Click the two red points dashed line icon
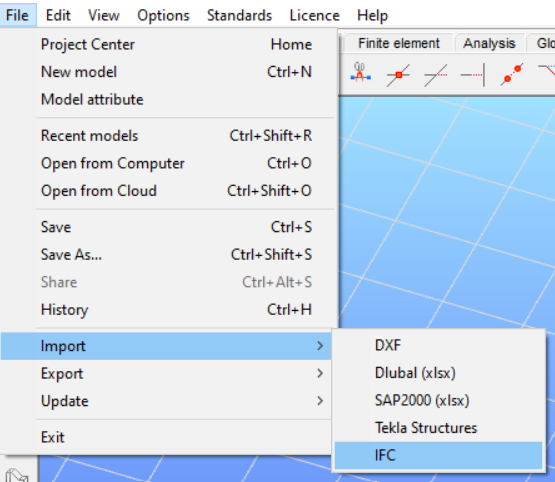 (512, 74)
